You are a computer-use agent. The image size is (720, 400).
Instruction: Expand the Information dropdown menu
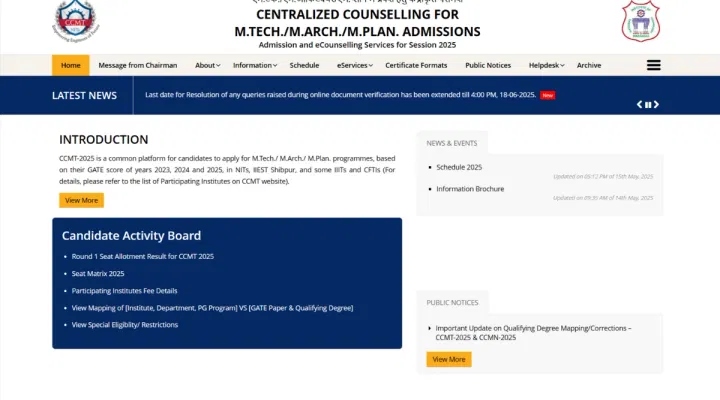pyautogui.click(x=254, y=65)
